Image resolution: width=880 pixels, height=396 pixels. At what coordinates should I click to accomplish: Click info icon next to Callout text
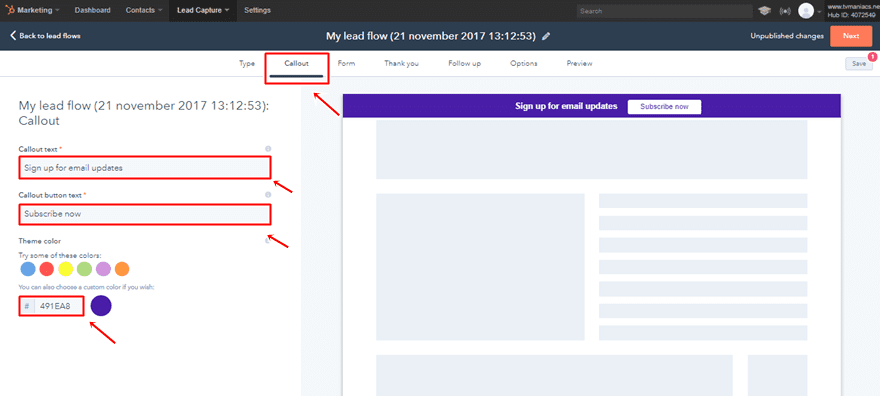point(268,149)
